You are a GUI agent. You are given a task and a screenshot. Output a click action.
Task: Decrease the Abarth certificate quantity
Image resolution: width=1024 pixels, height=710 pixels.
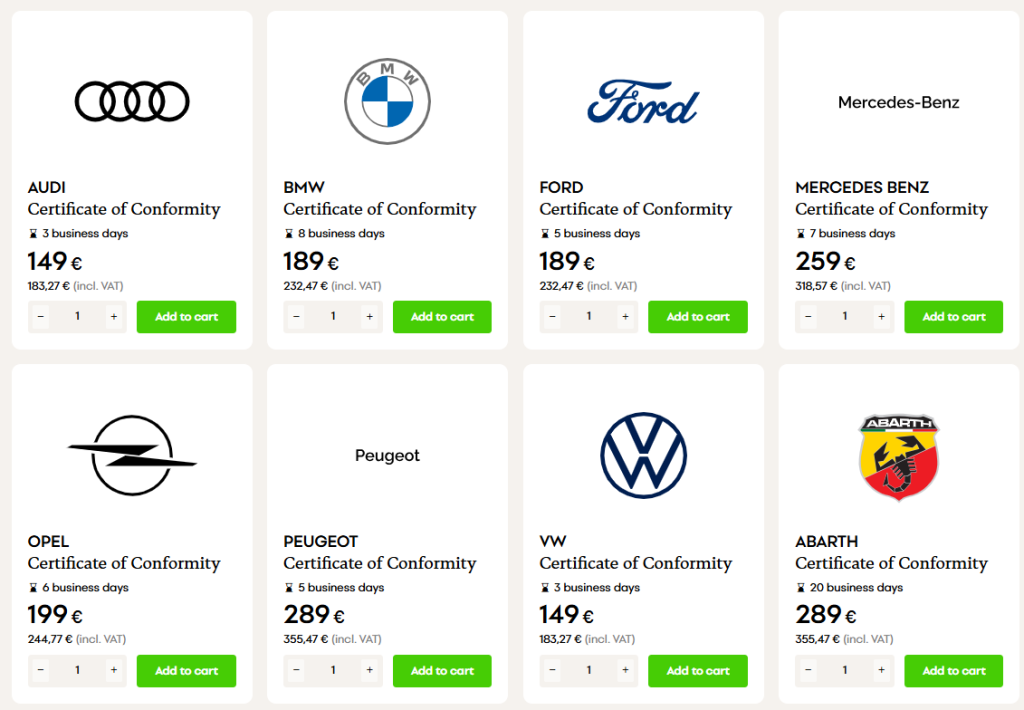[x=808, y=670]
